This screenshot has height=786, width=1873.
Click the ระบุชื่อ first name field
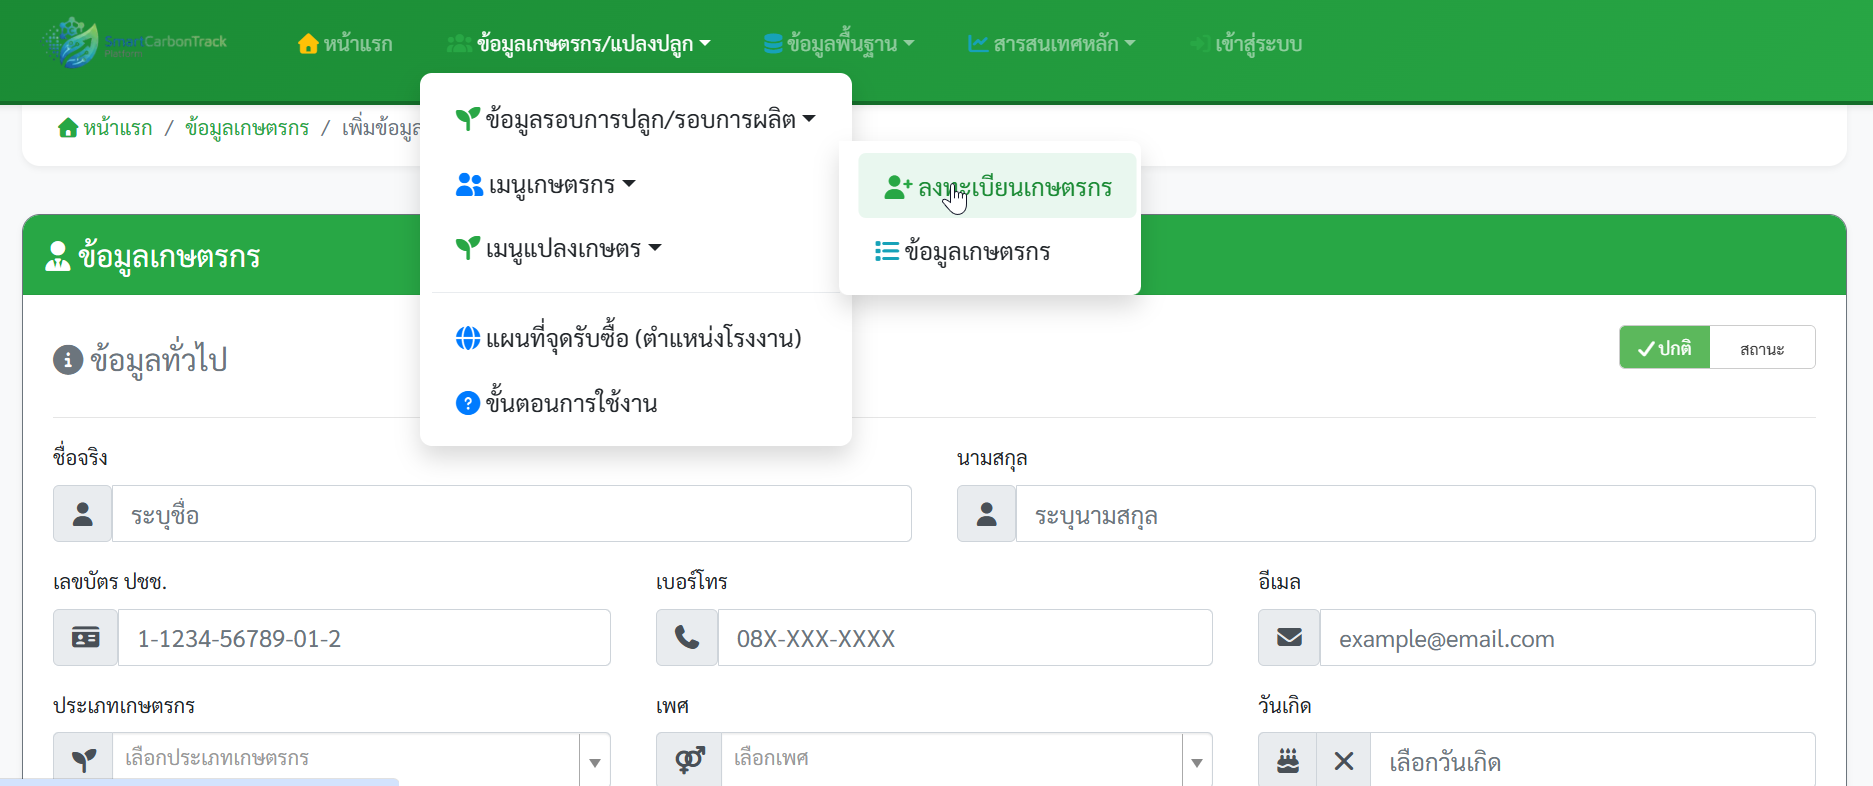[512, 514]
